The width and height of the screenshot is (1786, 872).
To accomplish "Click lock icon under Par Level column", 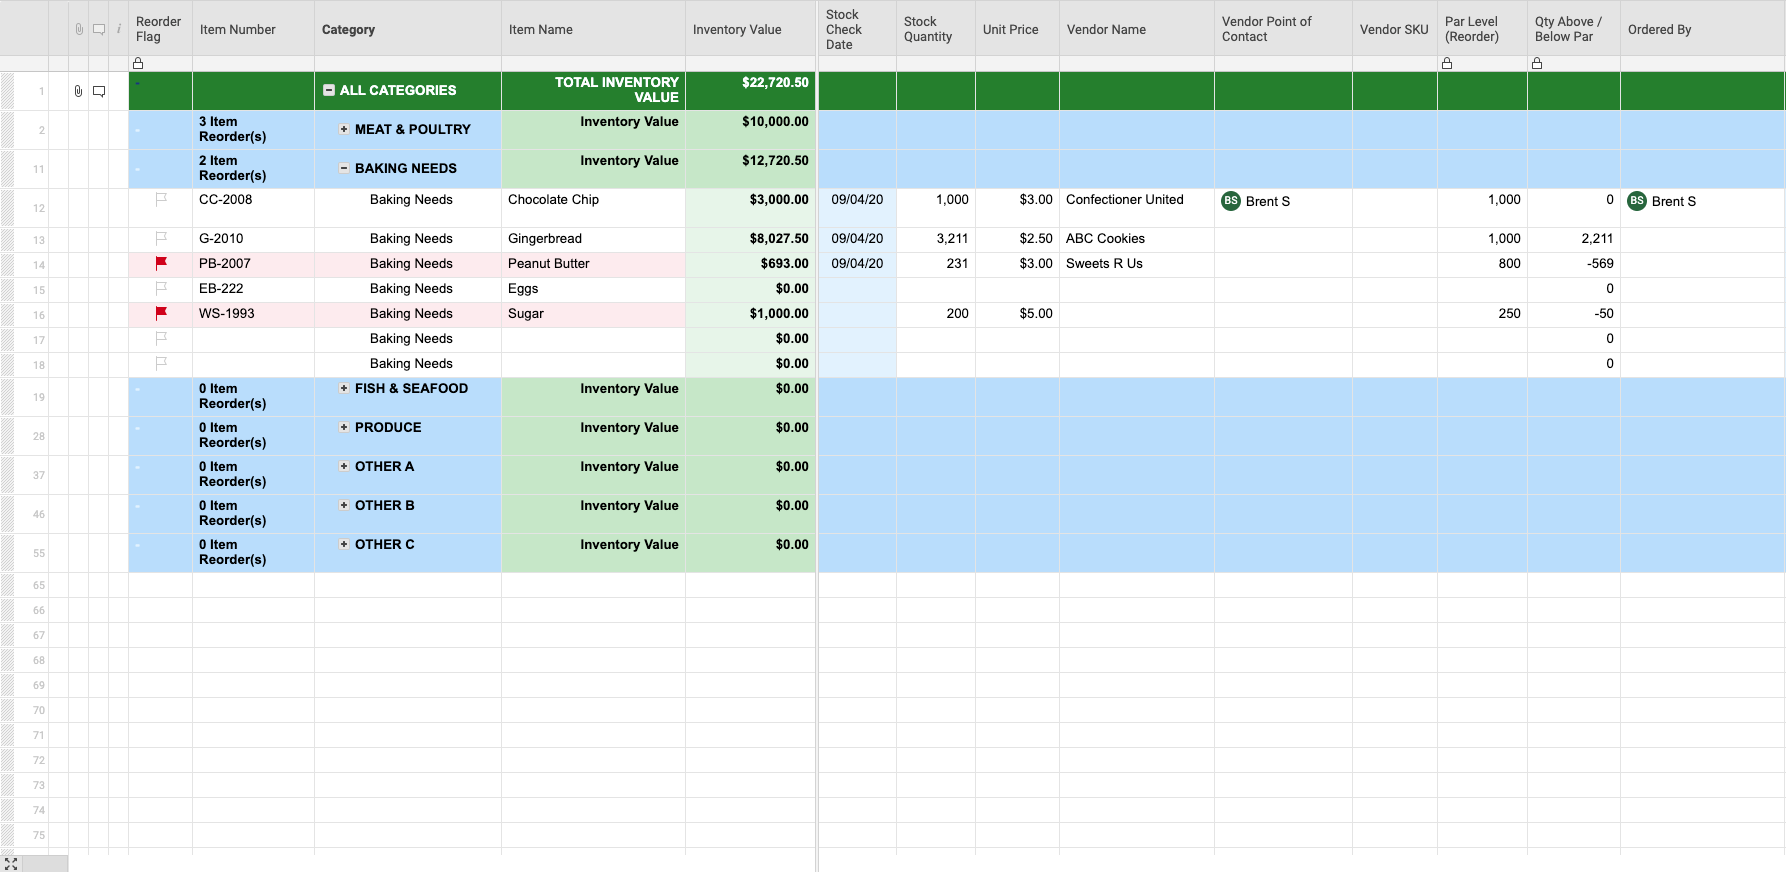I will point(1447,63).
